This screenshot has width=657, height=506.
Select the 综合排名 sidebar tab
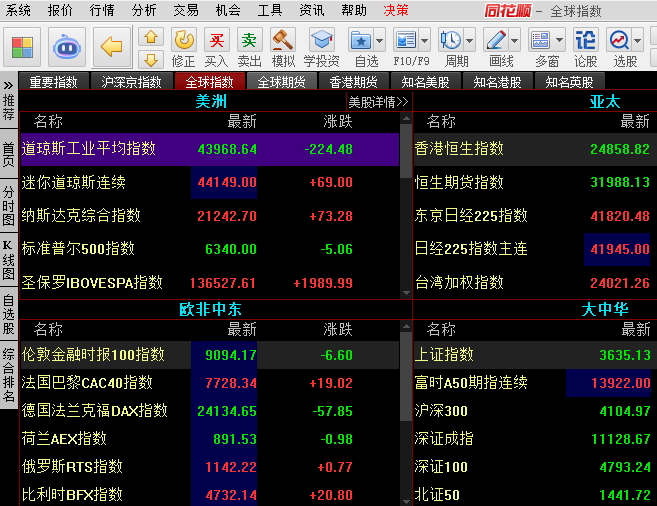[x=8, y=375]
